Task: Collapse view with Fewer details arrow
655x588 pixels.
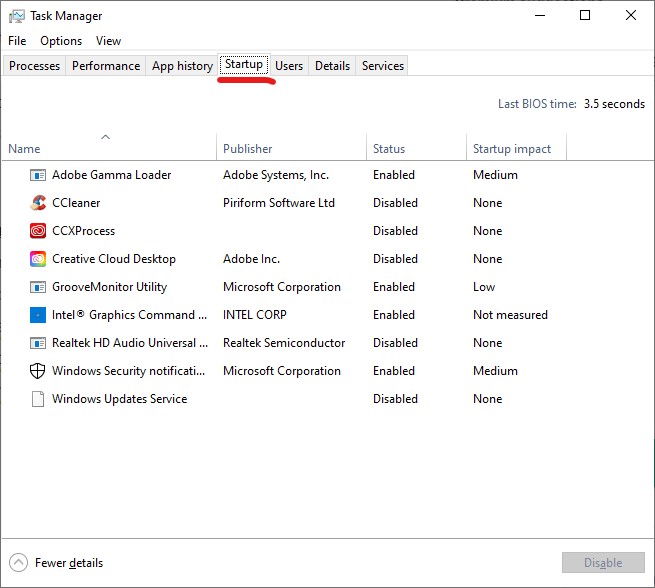Action: pos(18,563)
